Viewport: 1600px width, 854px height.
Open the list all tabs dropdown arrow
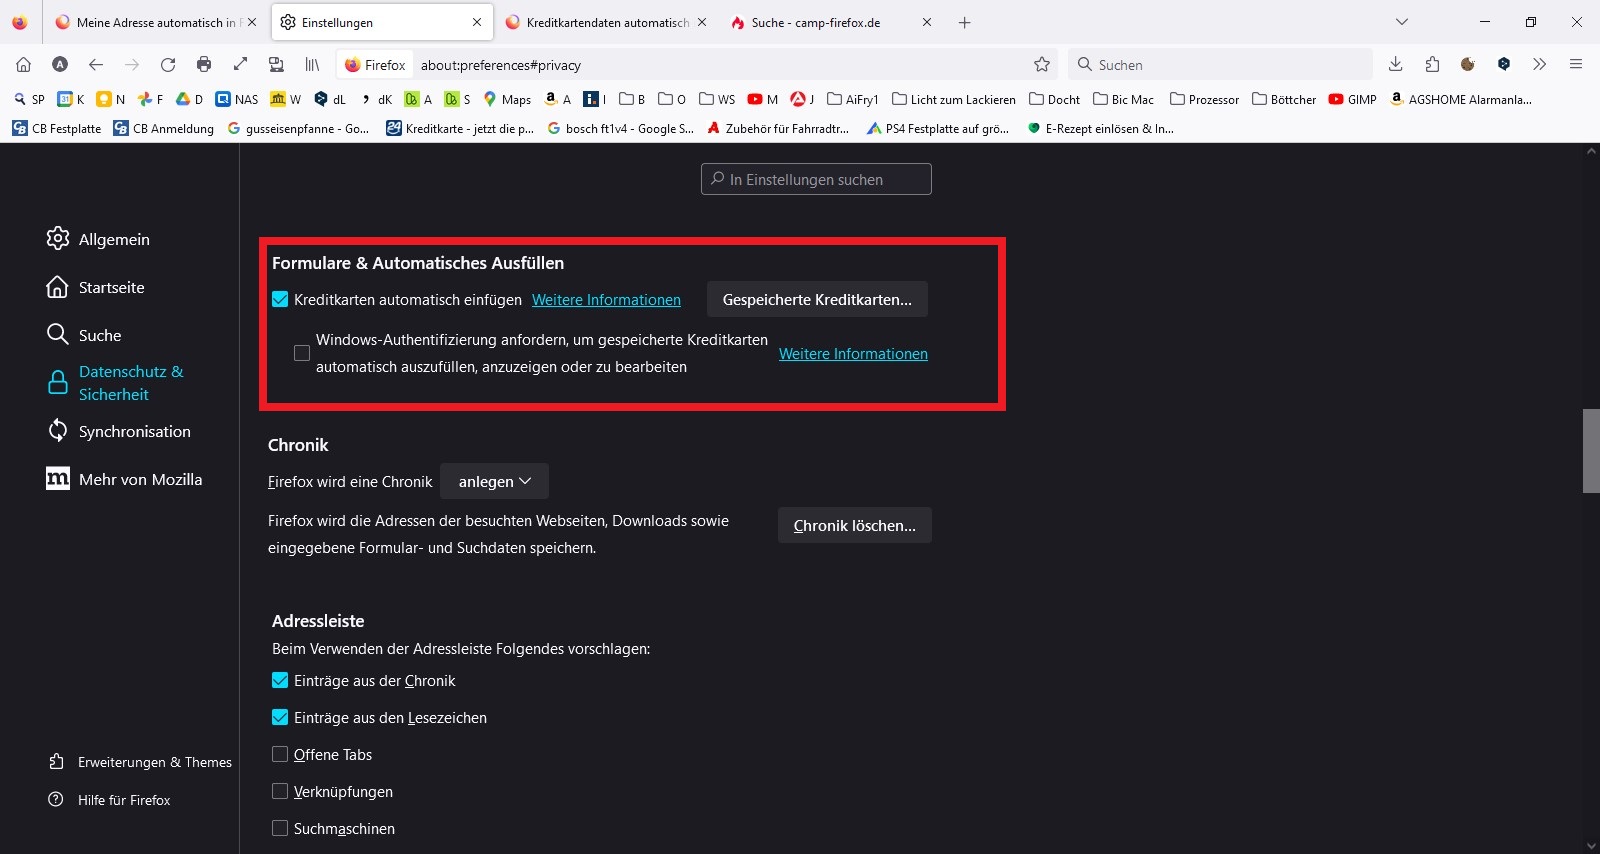click(x=1402, y=22)
